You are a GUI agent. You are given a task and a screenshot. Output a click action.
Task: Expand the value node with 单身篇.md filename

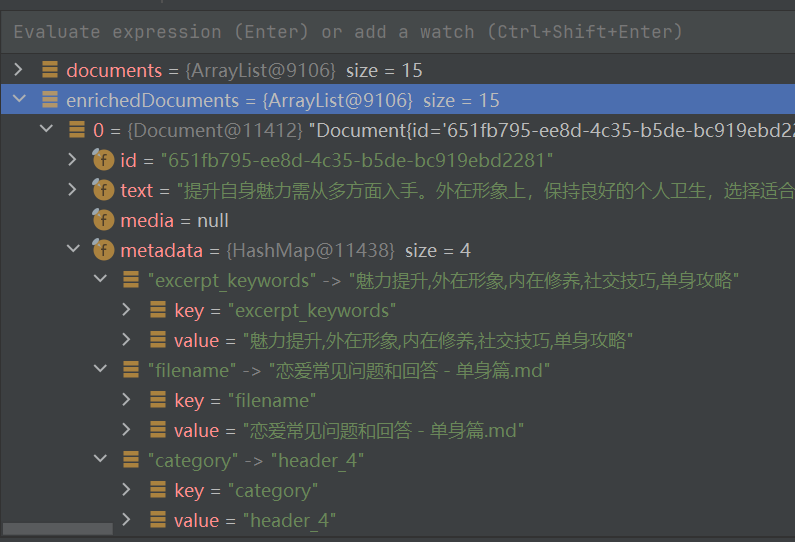pos(127,429)
